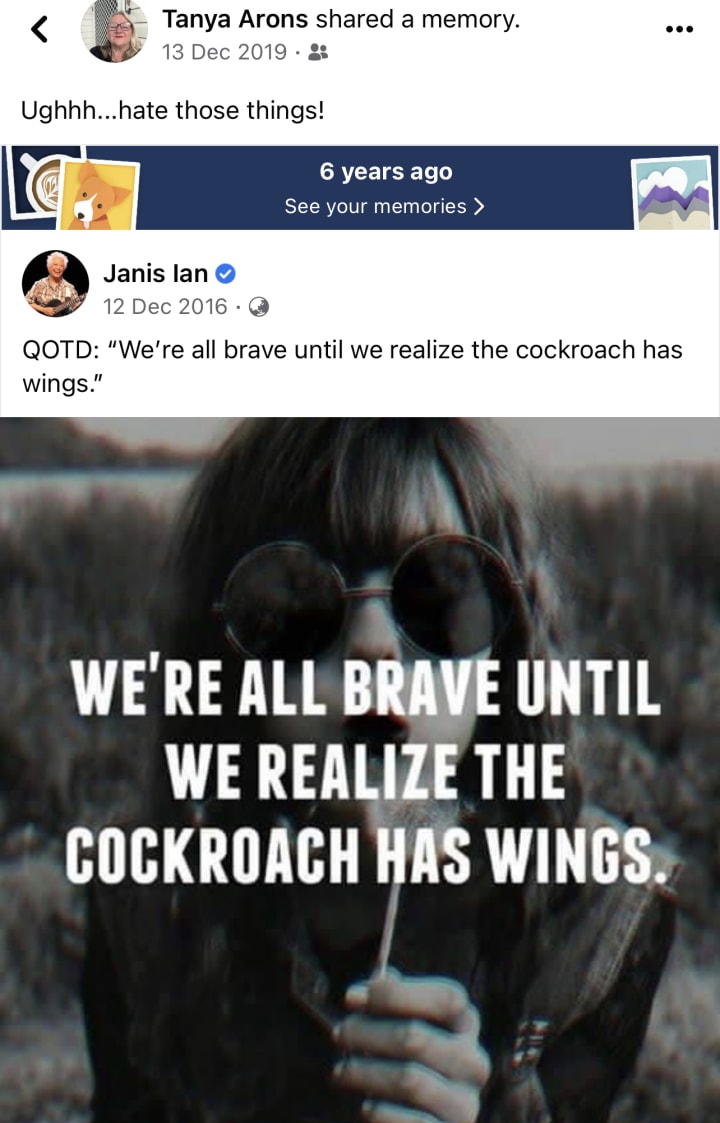Screen dimensions: 720x1123
Task: Tap the mountain landscape memory illustration
Action: (x=673, y=193)
